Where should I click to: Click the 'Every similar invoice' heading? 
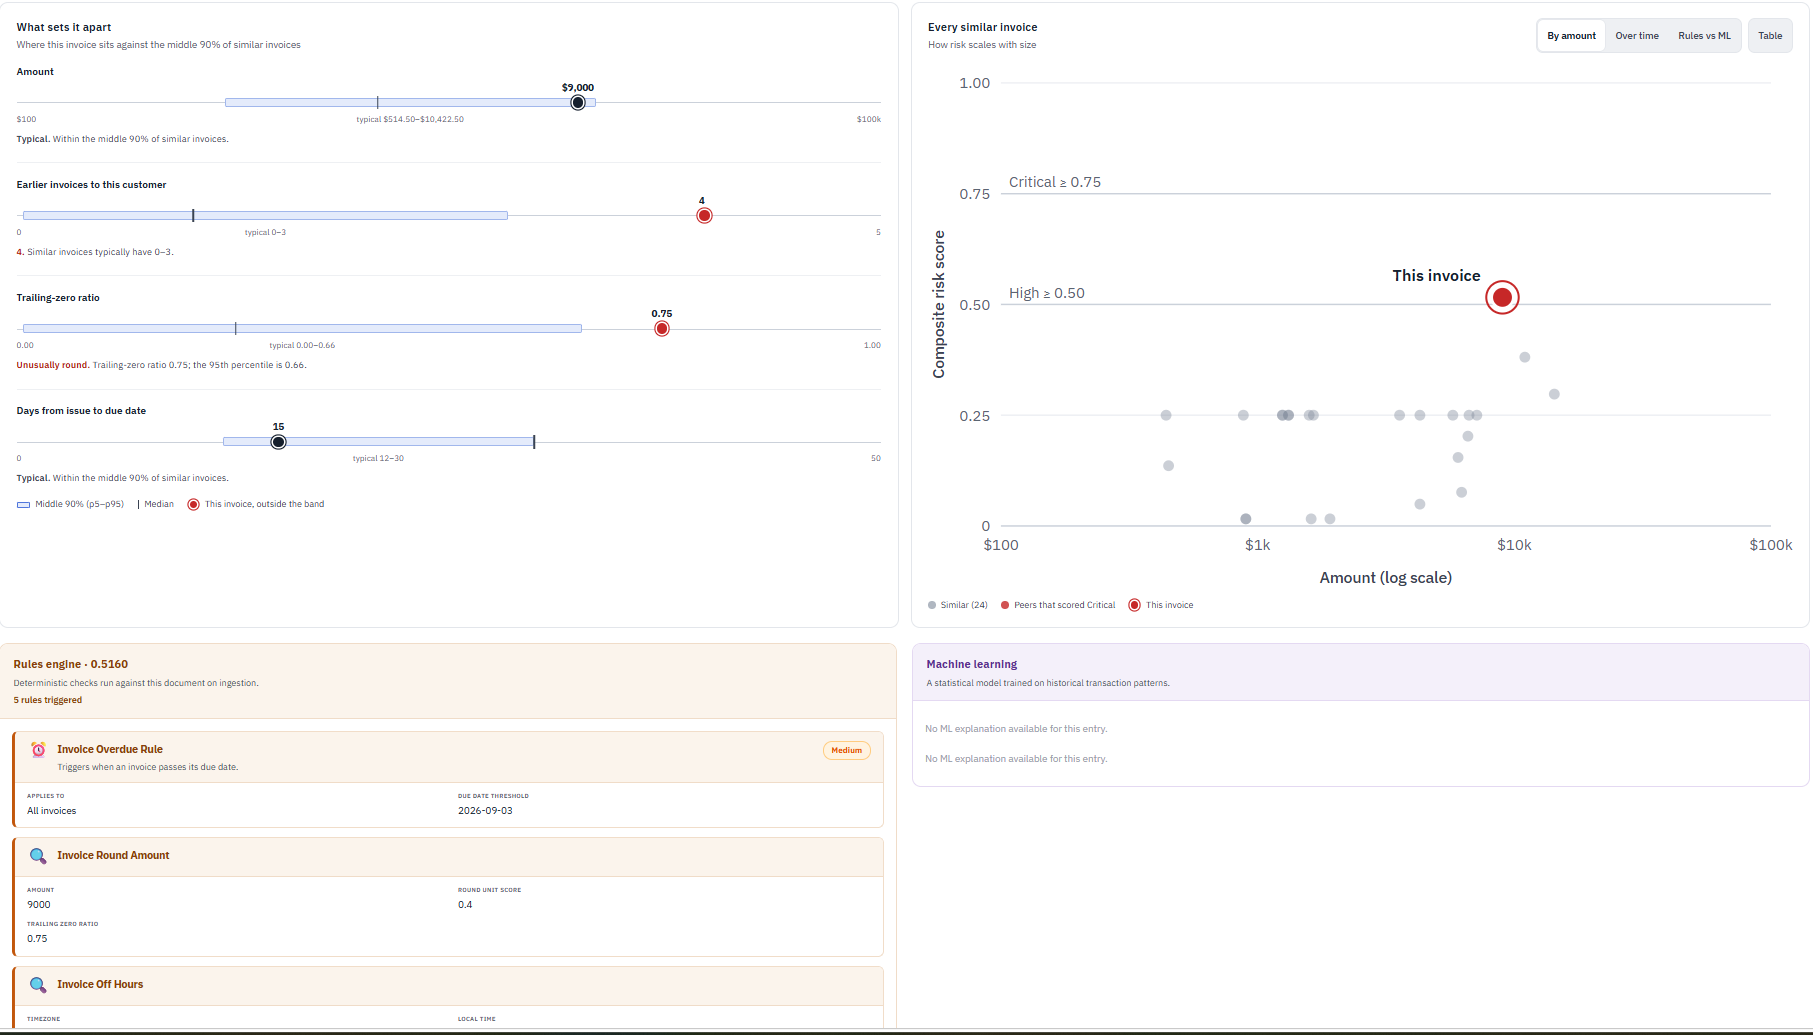click(x=982, y=27)
